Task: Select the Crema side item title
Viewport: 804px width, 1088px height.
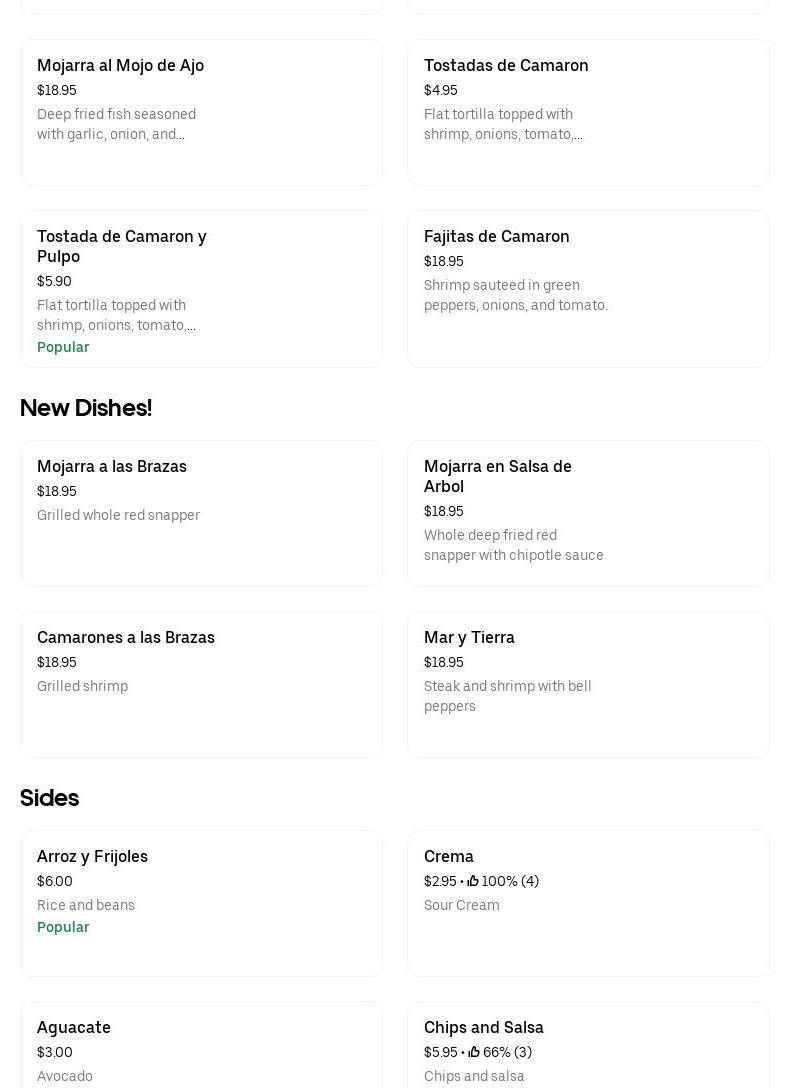Action: point(449,857)
